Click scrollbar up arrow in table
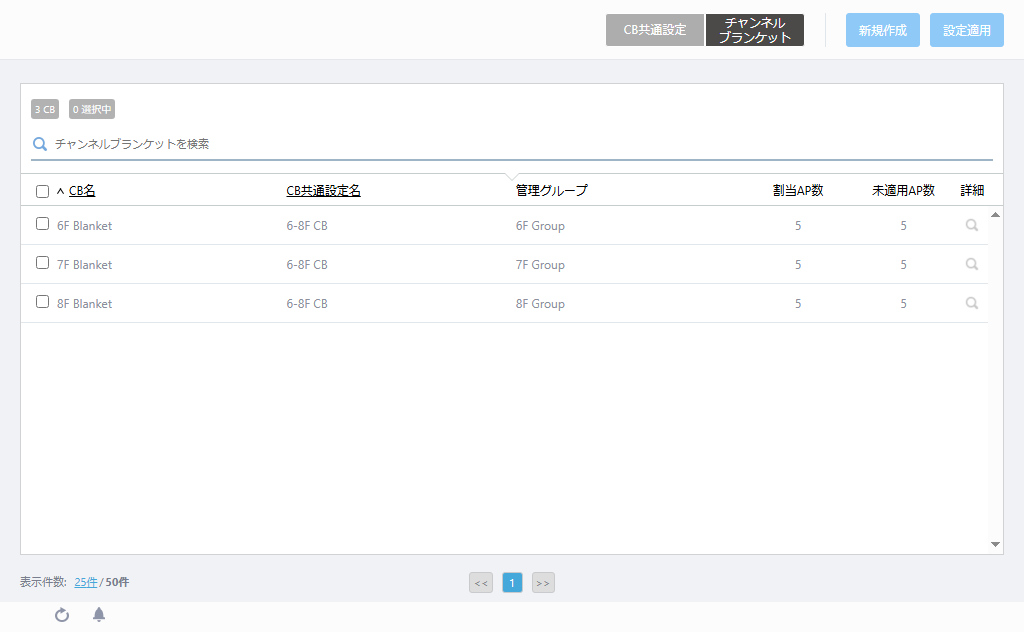The height and width of the screenshot is (632, 1024). click(x=995, y=215)
